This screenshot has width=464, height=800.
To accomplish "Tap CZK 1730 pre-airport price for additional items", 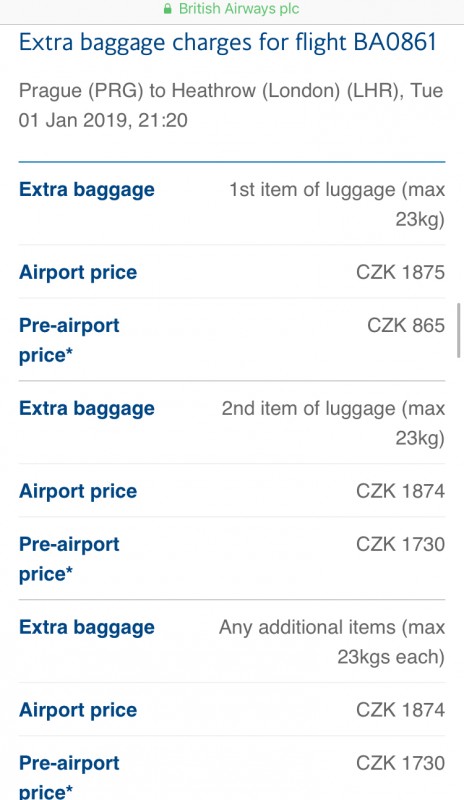I will click(x=400, y=763).
